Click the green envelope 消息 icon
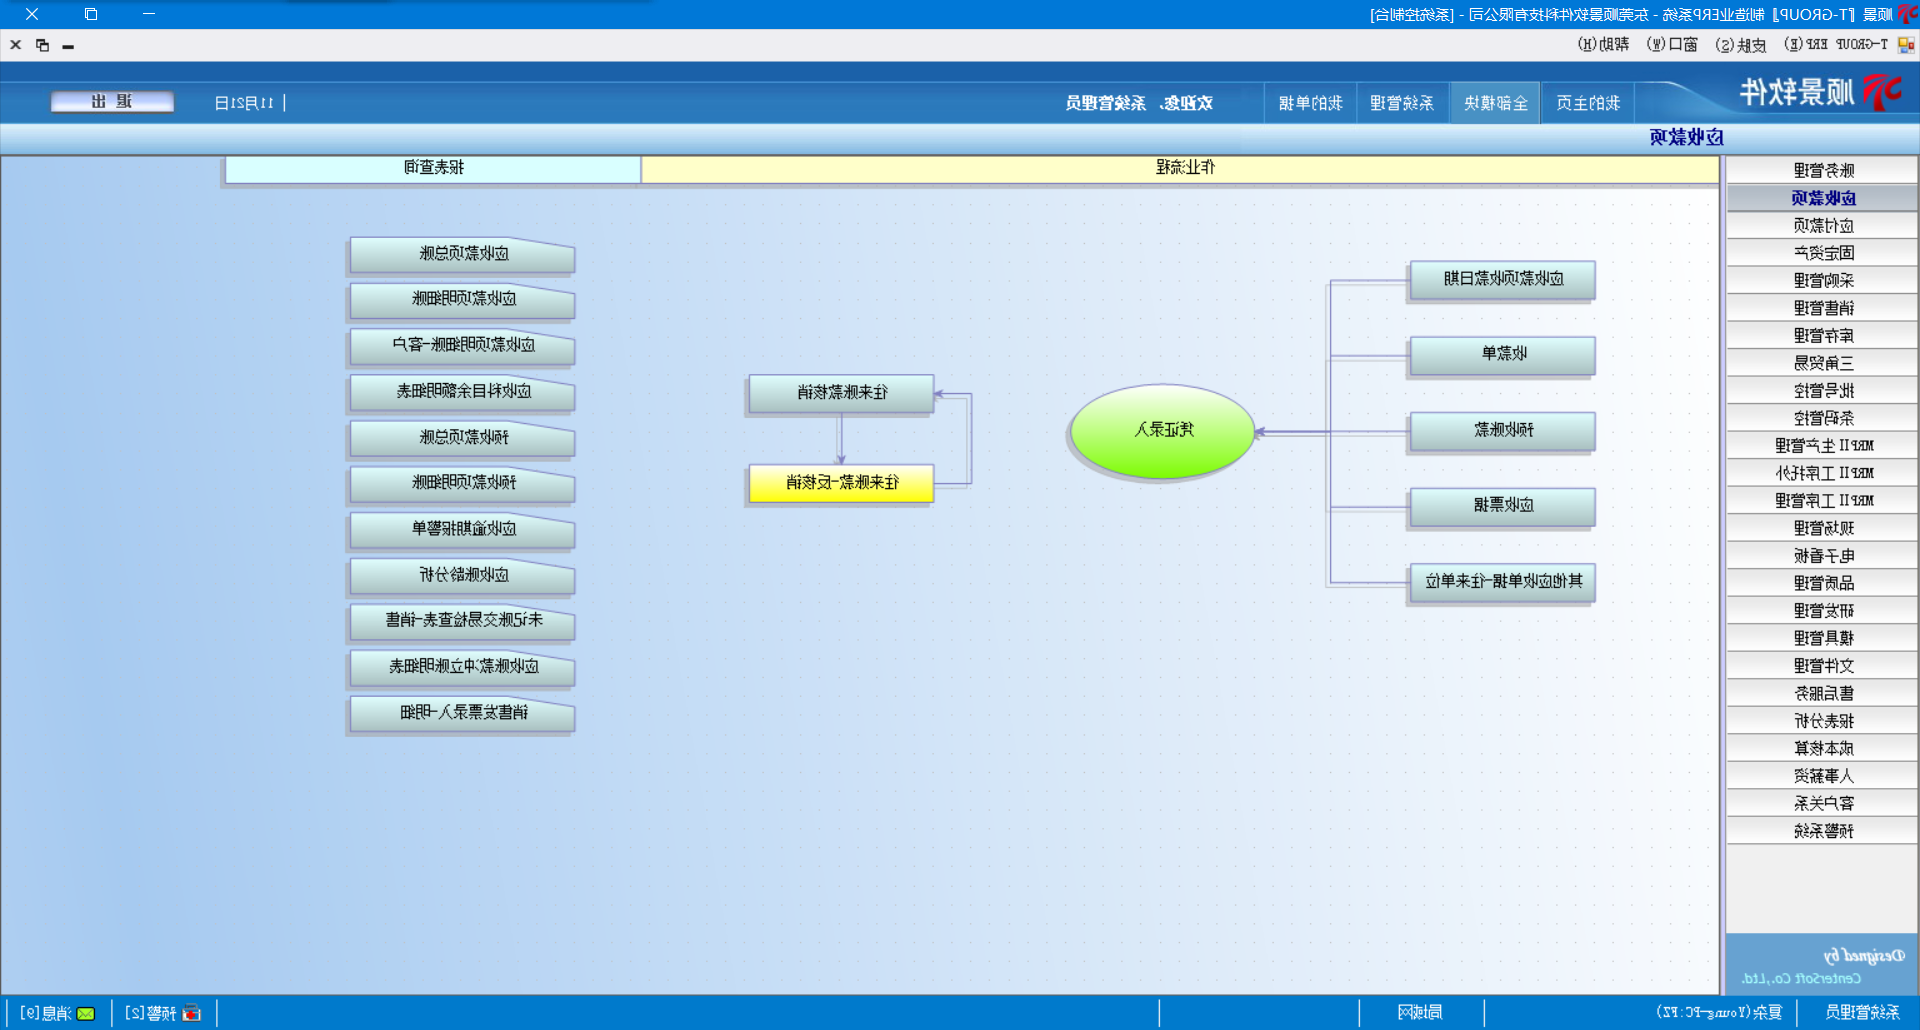This screenshot has height=1030, width=1920. 86,1013
